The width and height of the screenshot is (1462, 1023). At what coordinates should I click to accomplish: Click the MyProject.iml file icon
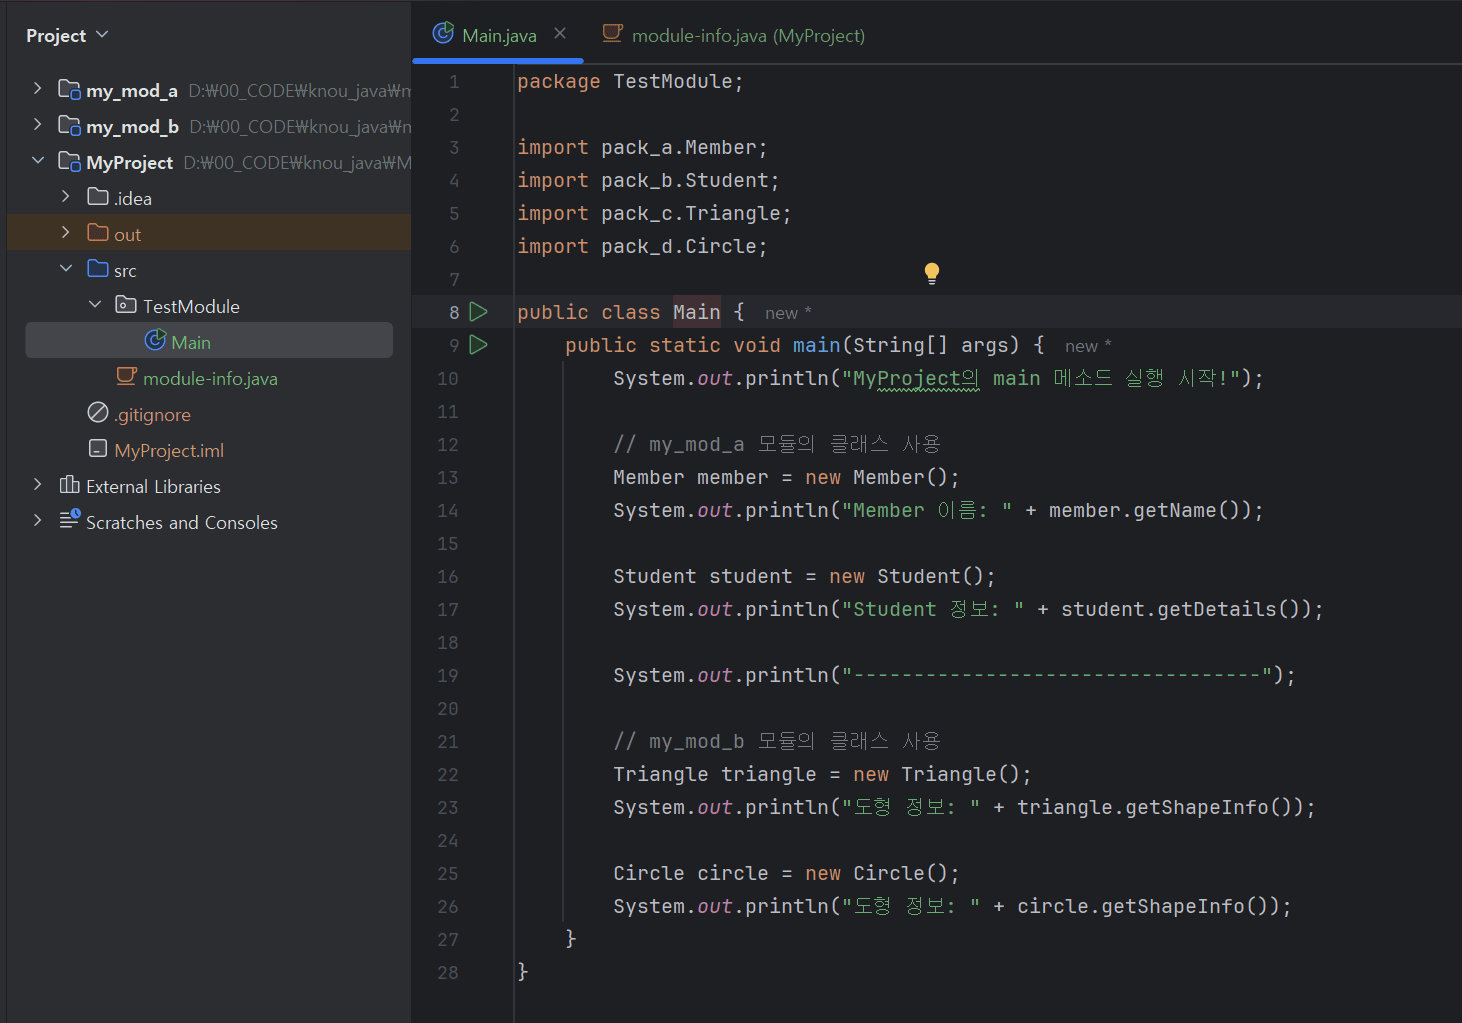pyautogui.click(x=98, y=449)
